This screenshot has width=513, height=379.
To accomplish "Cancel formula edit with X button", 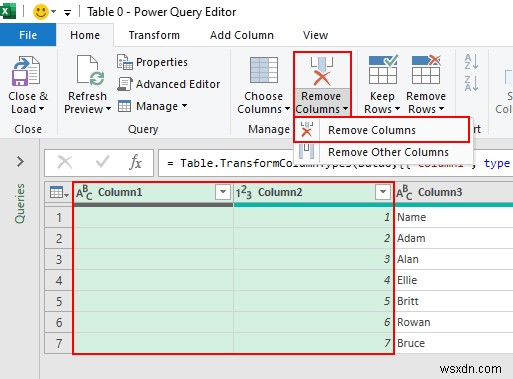I will [65, 163].
